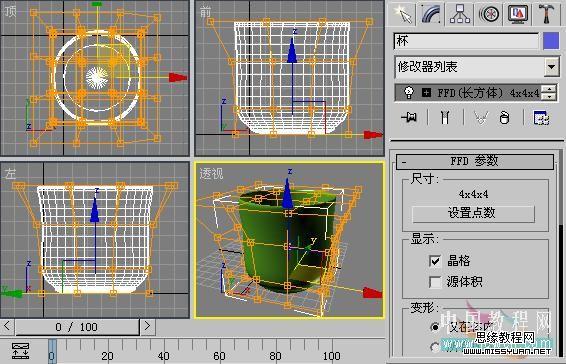Open the Create panel tab
This screenshot has height=364, width=566.
(402, 14)
